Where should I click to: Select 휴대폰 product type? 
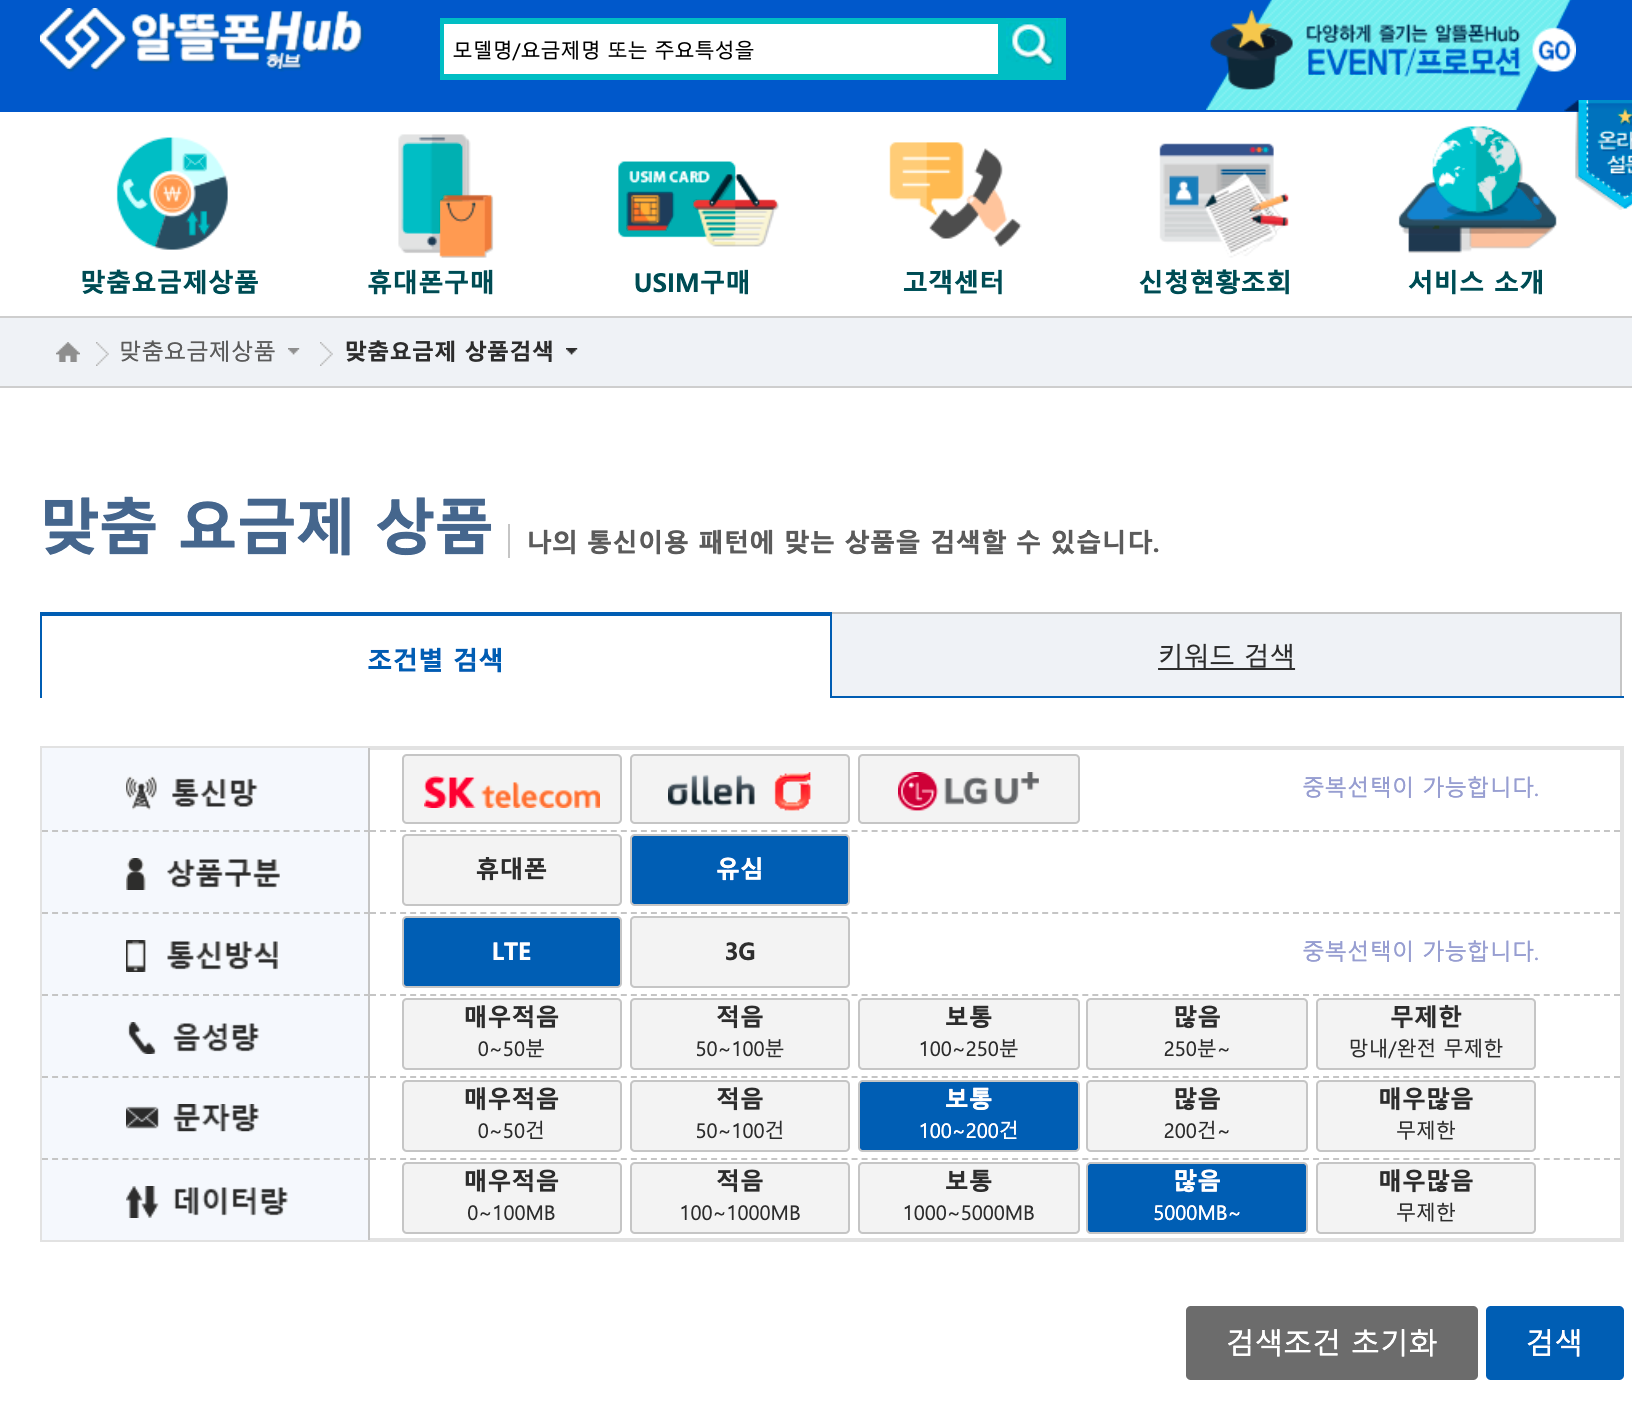click(x=512, y=870)
